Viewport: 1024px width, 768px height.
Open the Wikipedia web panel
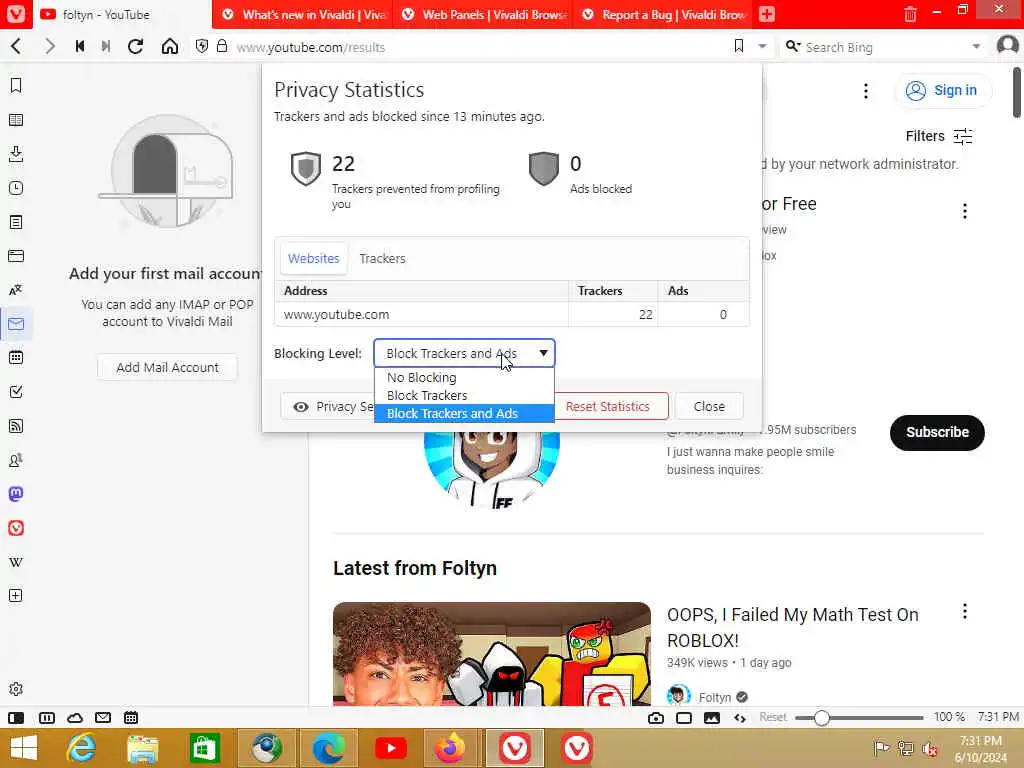click(x=16, y=562)
